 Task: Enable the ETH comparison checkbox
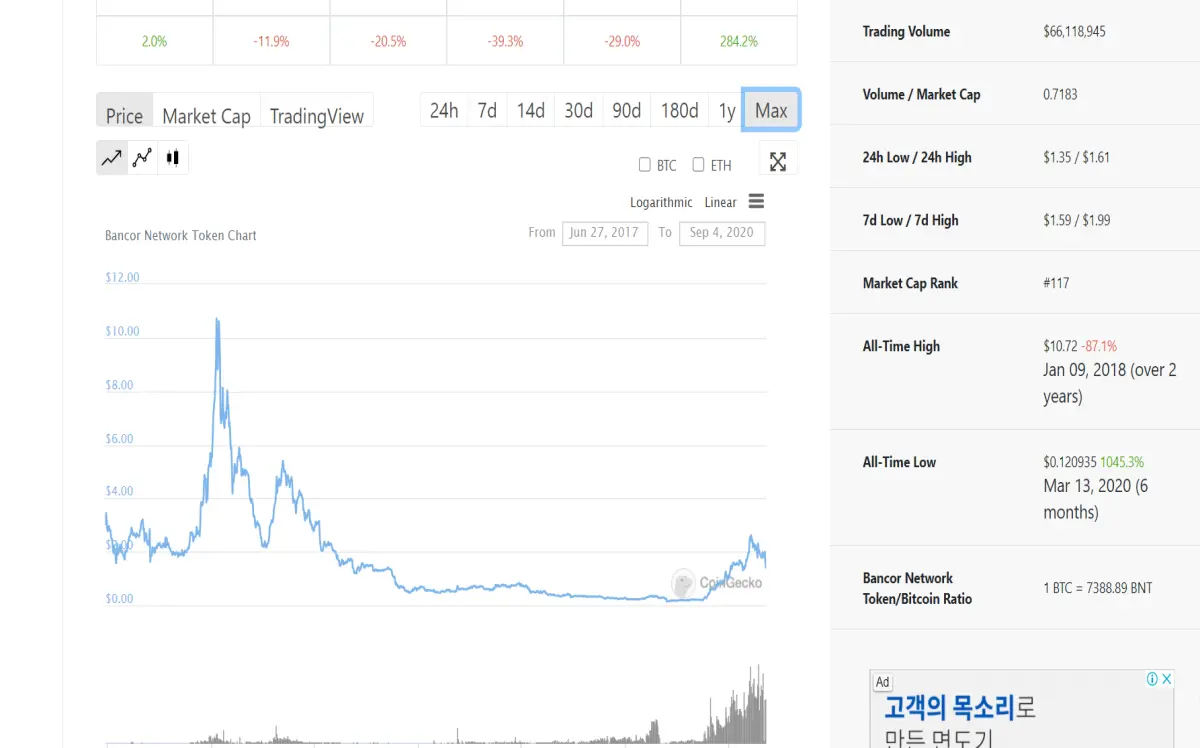click(x=698, y=165)
